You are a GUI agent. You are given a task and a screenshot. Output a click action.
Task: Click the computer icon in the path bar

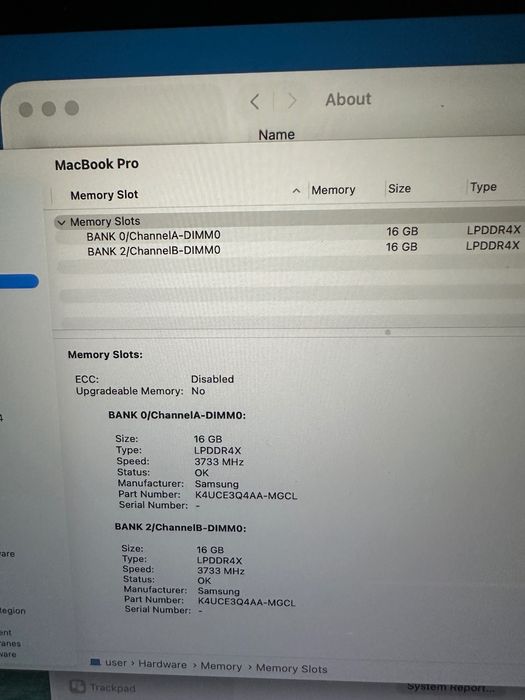pos(95,662)
